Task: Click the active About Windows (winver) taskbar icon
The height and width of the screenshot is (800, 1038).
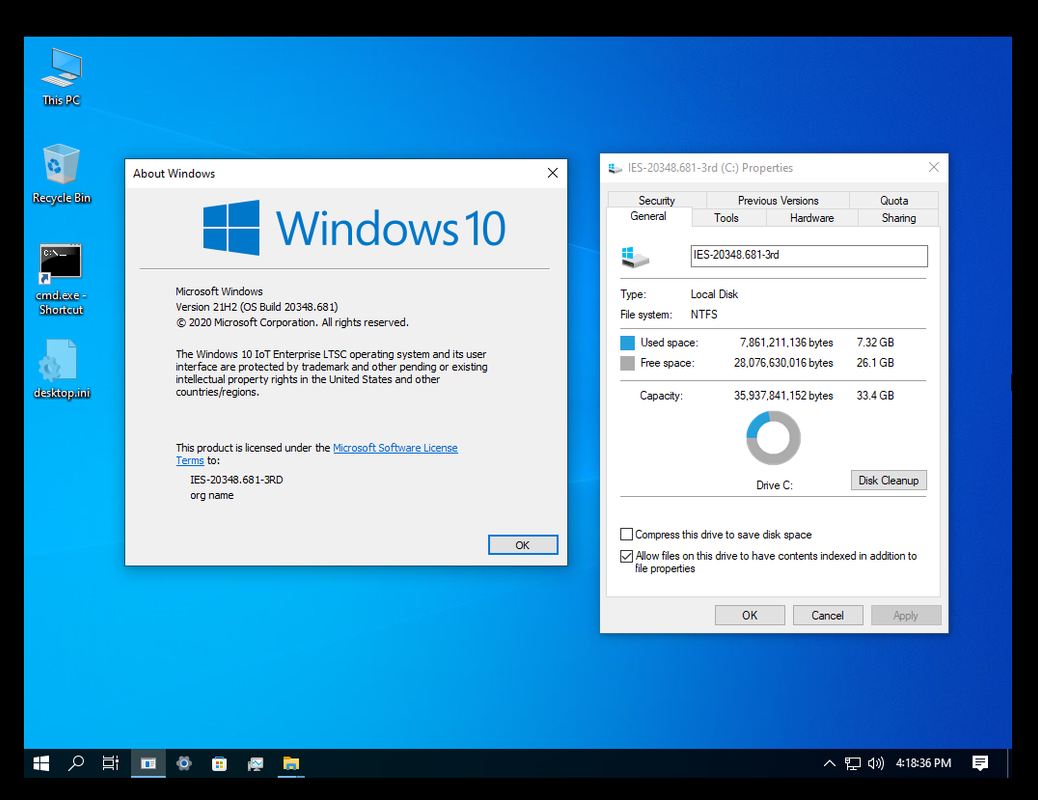Action: tap(148, 764)
